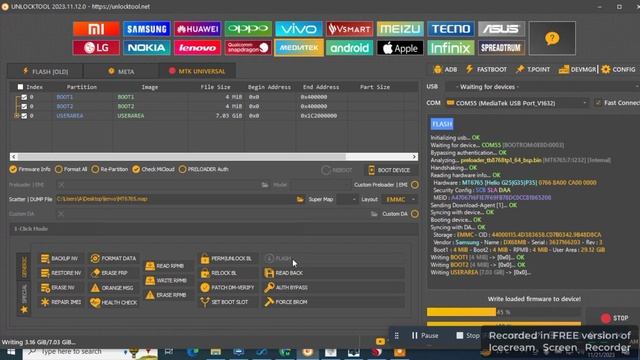Open the starred favorites side tab
This screenshot has width=640, height=360.
point(24,310)
